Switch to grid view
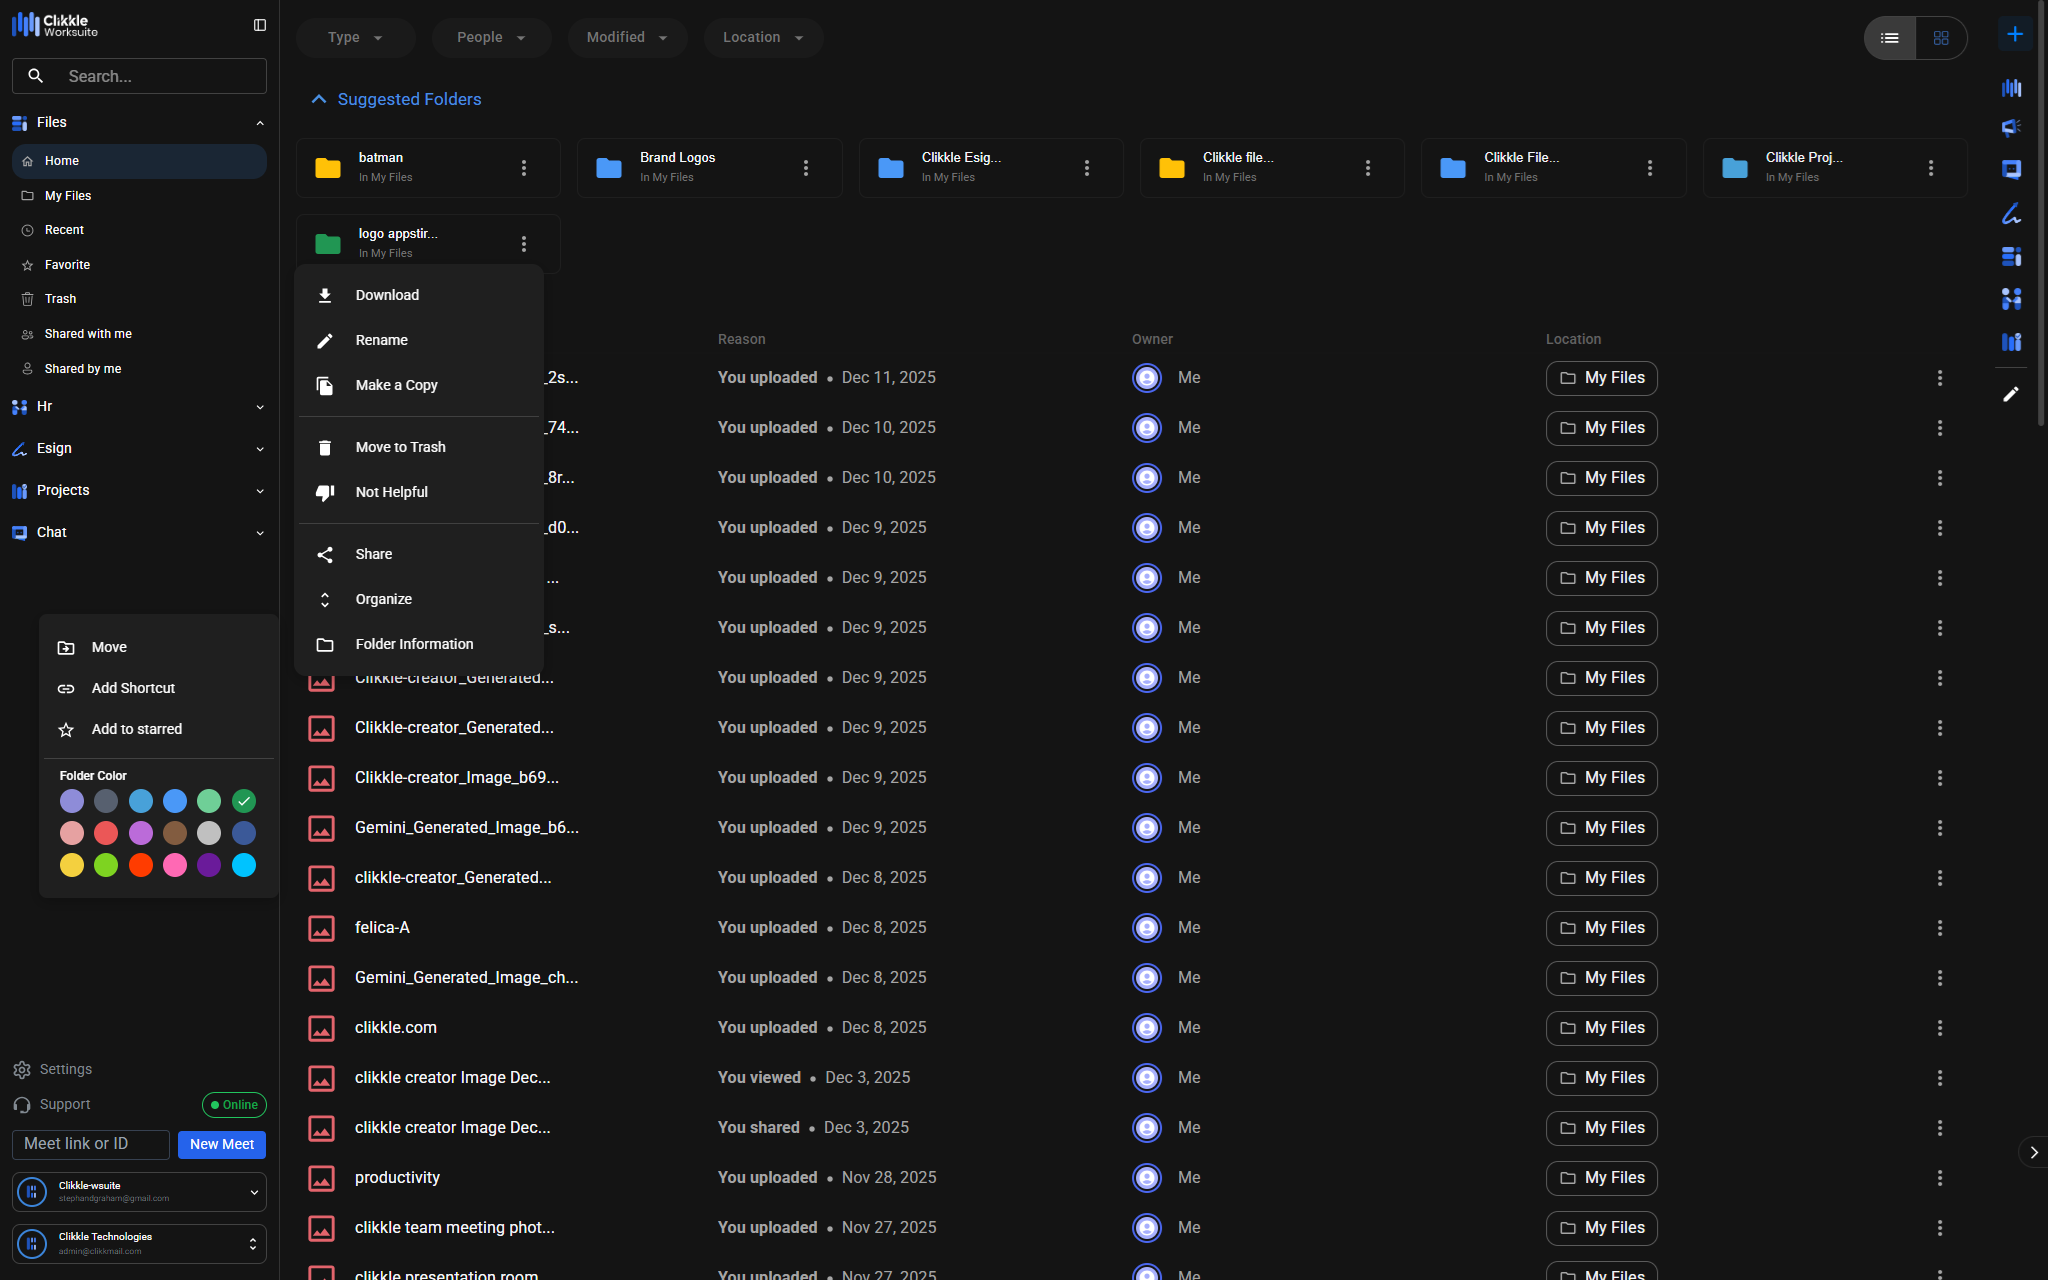Viewport: 2048px width, 1280px height. coord(1940,38)
